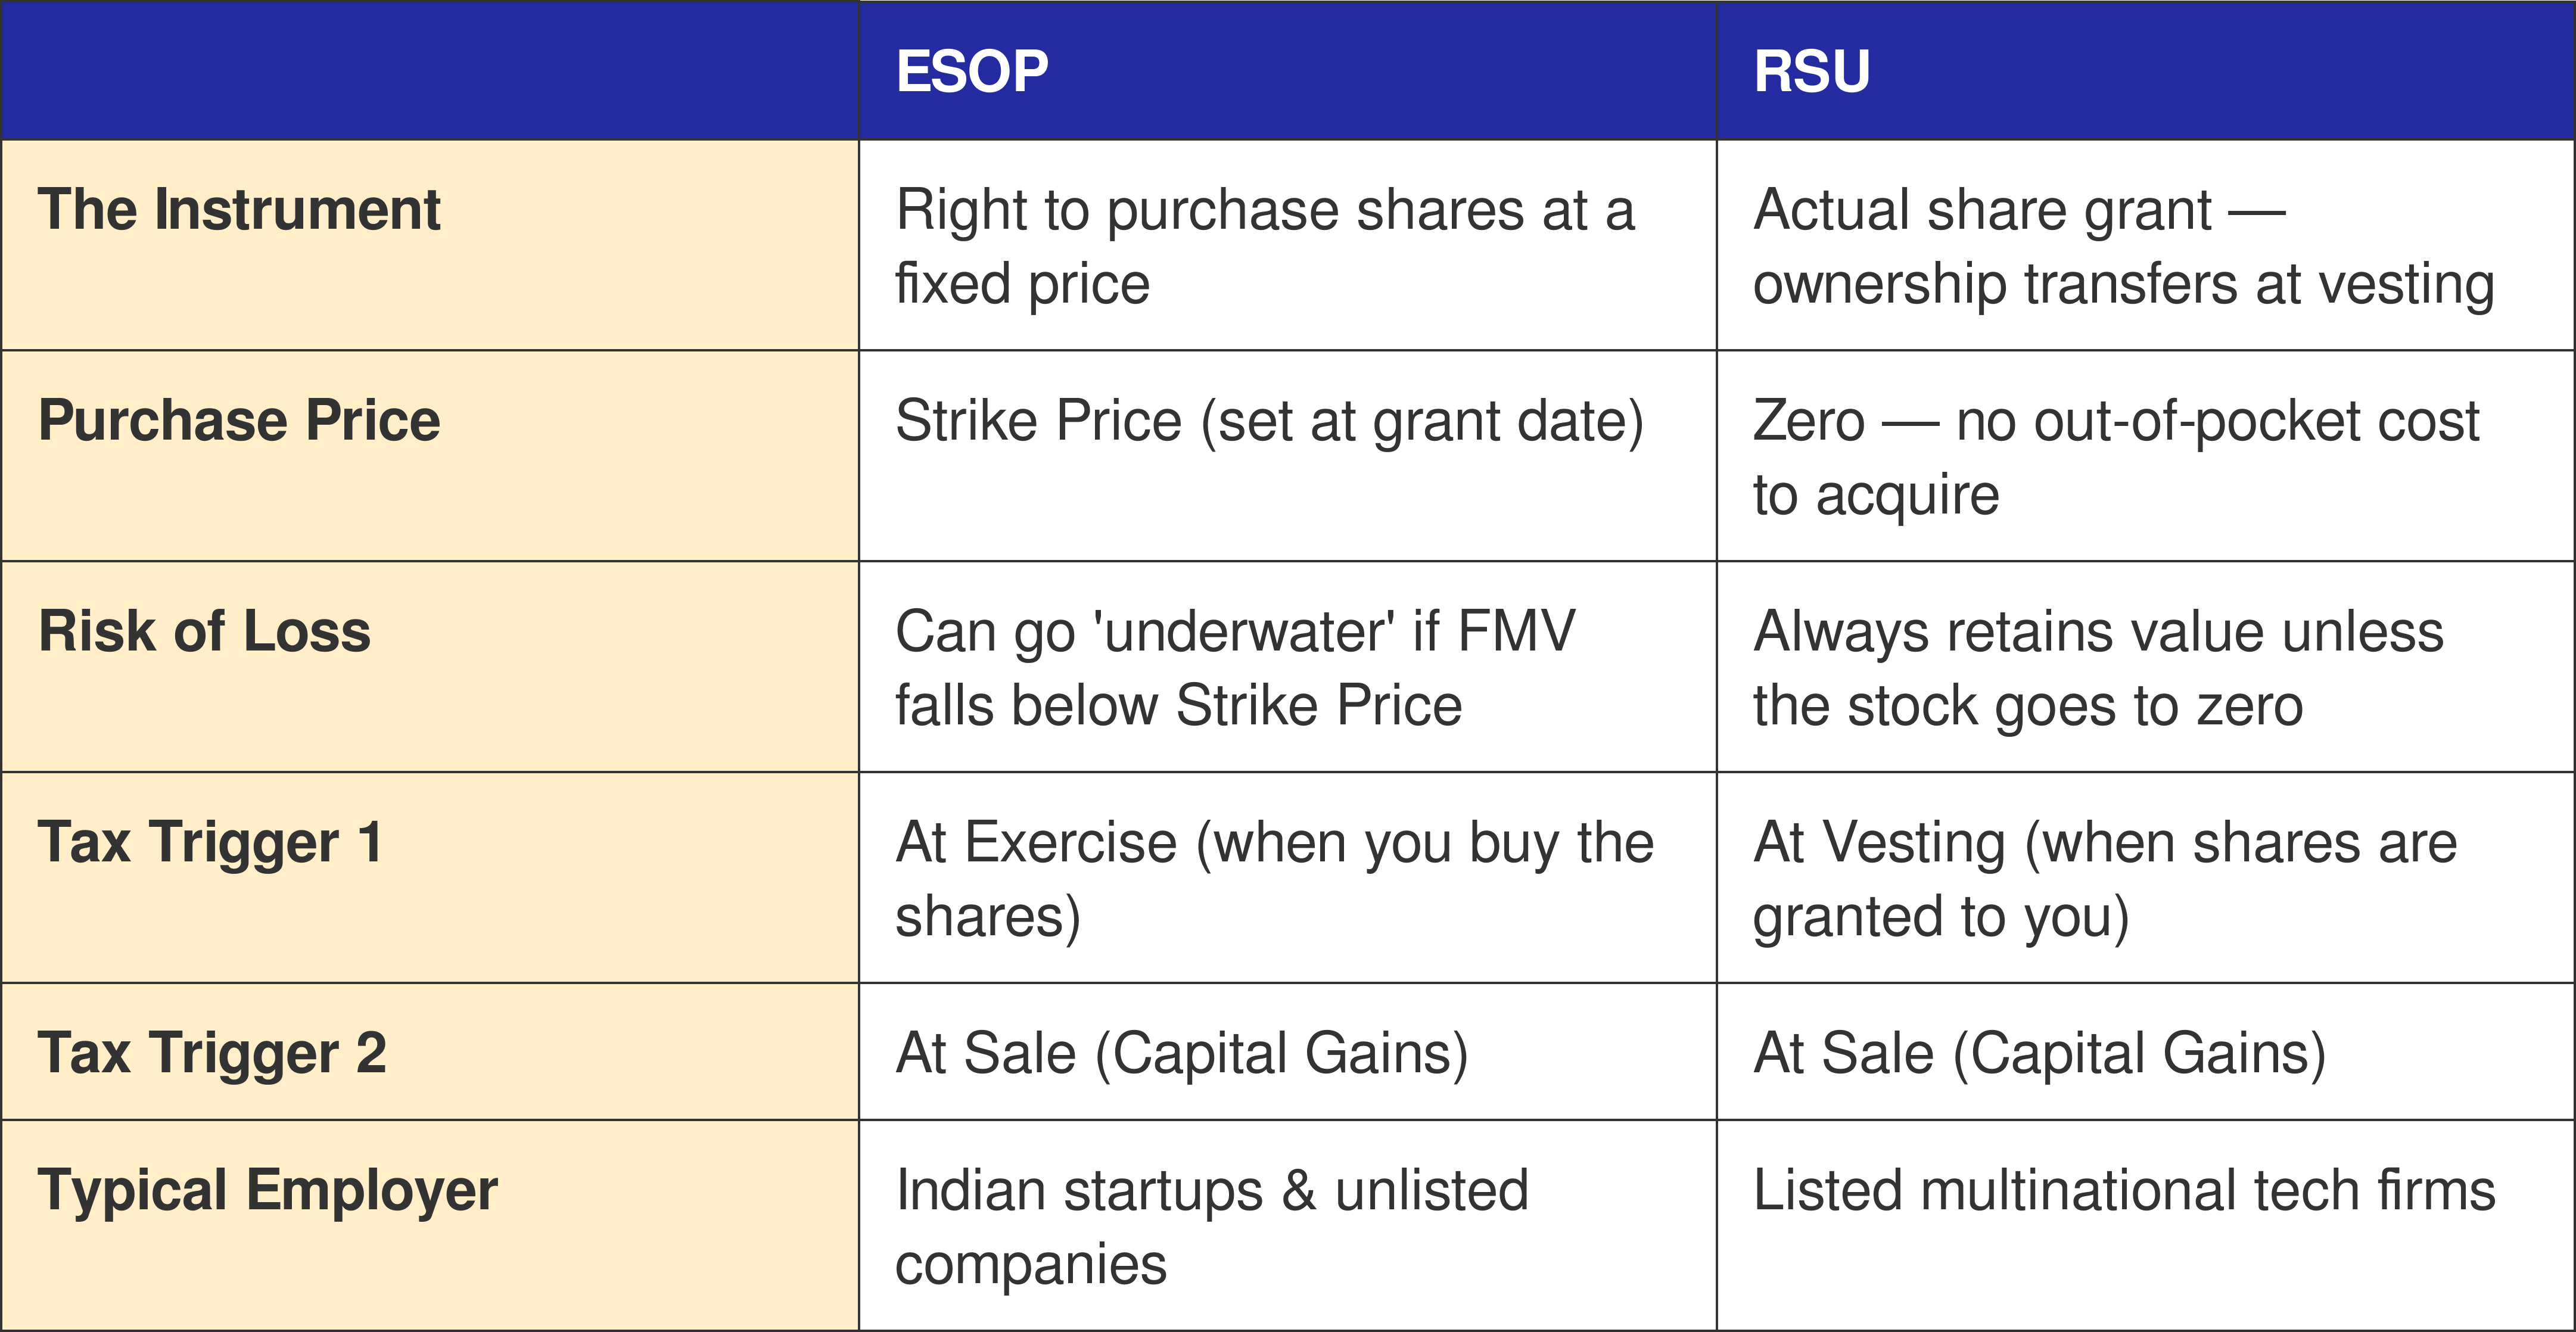This screenshot has width=2576, height=1332.
Task: Select 'Indian startups & unlisted companies' cell
Action: [1287, 1226]
